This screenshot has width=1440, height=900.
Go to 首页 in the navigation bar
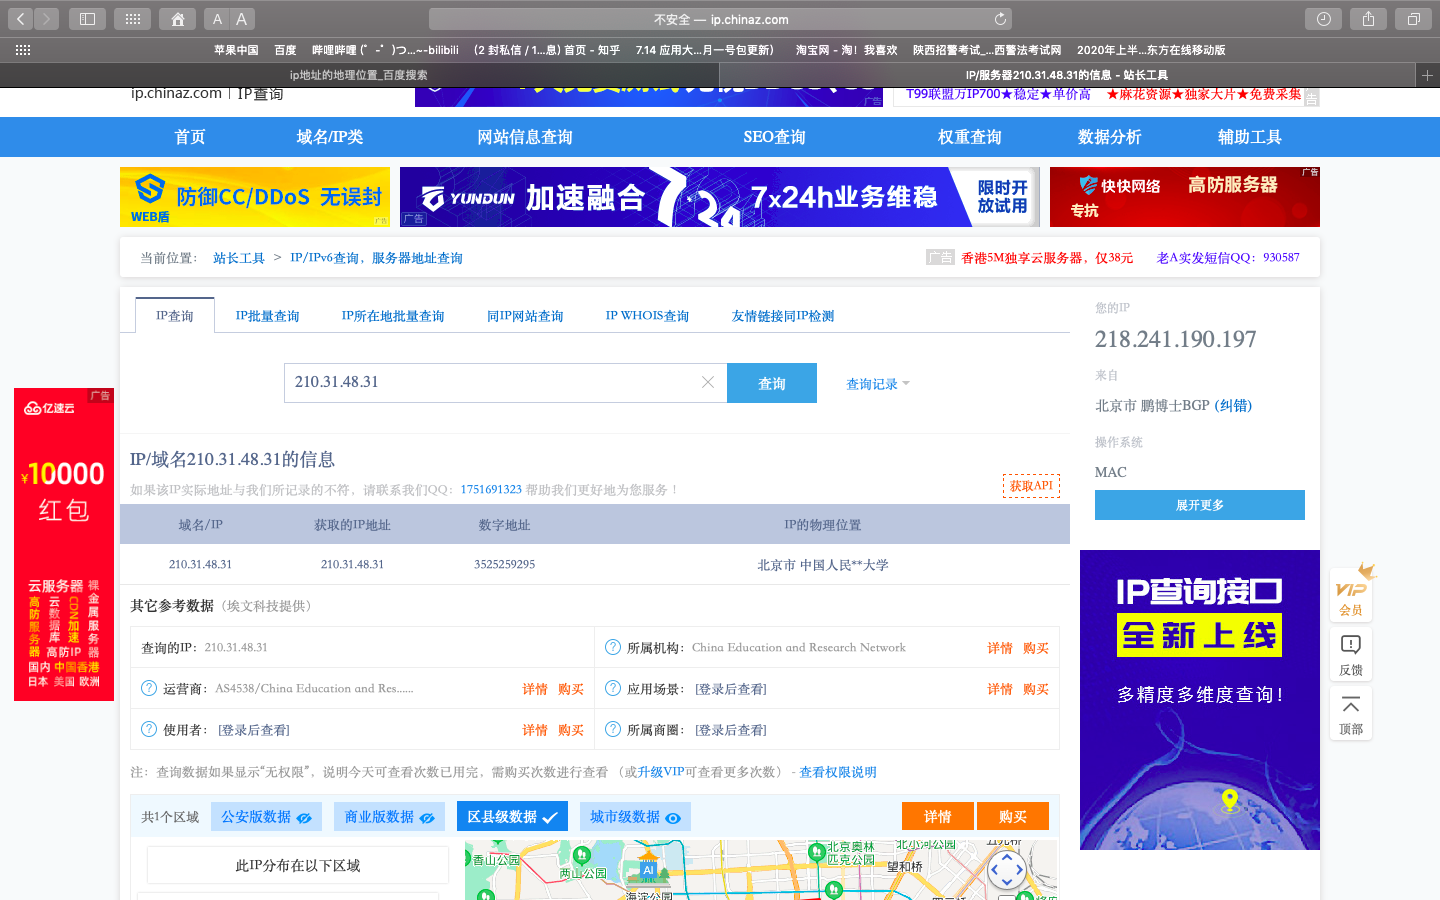(190, 137)
